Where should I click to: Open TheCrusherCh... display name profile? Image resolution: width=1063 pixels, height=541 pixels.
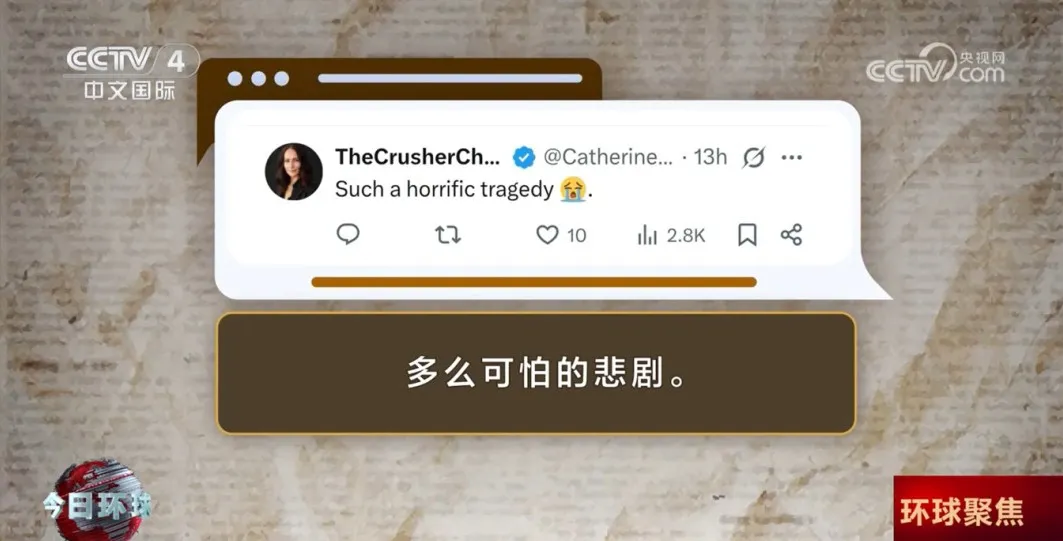point(418,157)
